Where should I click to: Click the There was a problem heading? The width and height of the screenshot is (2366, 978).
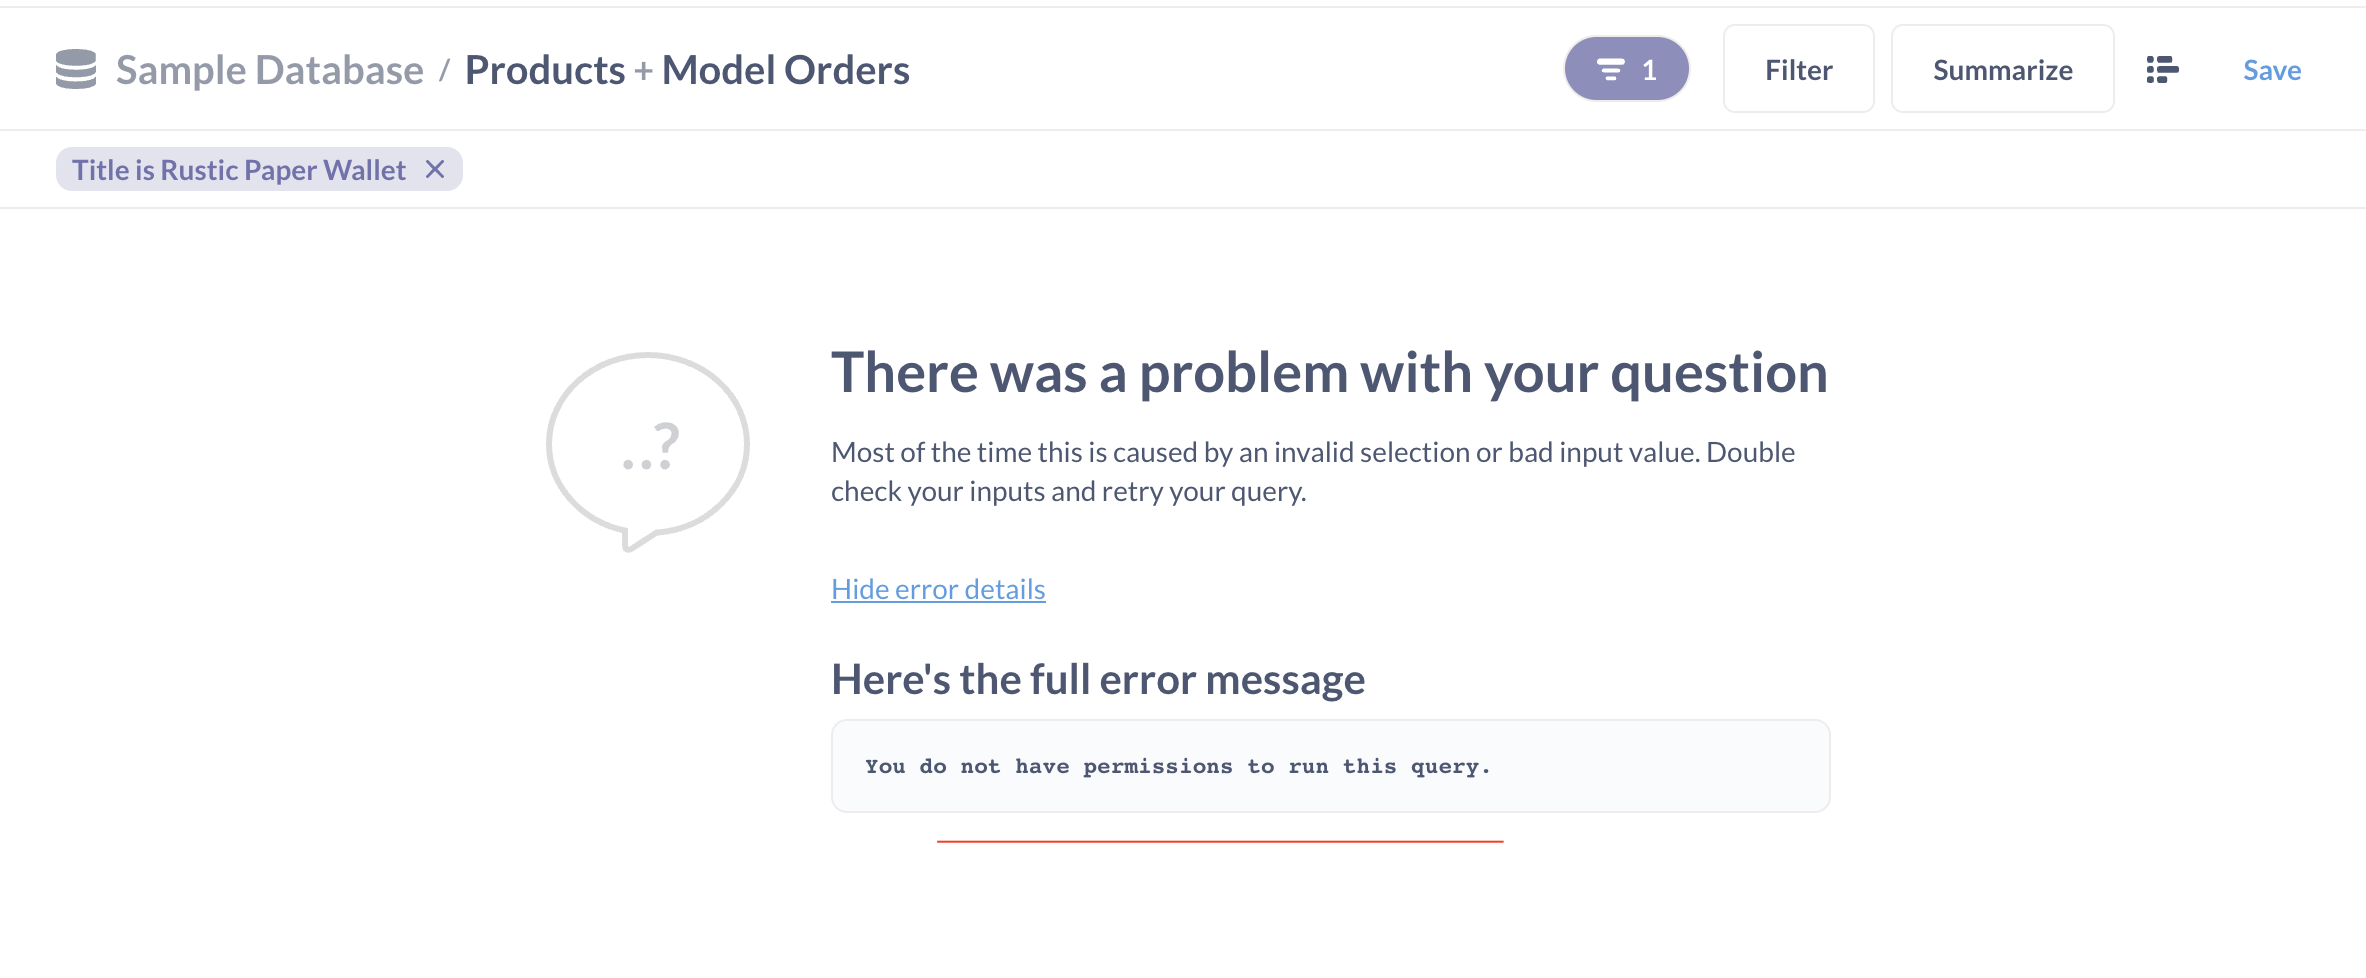coord(1330,372)
